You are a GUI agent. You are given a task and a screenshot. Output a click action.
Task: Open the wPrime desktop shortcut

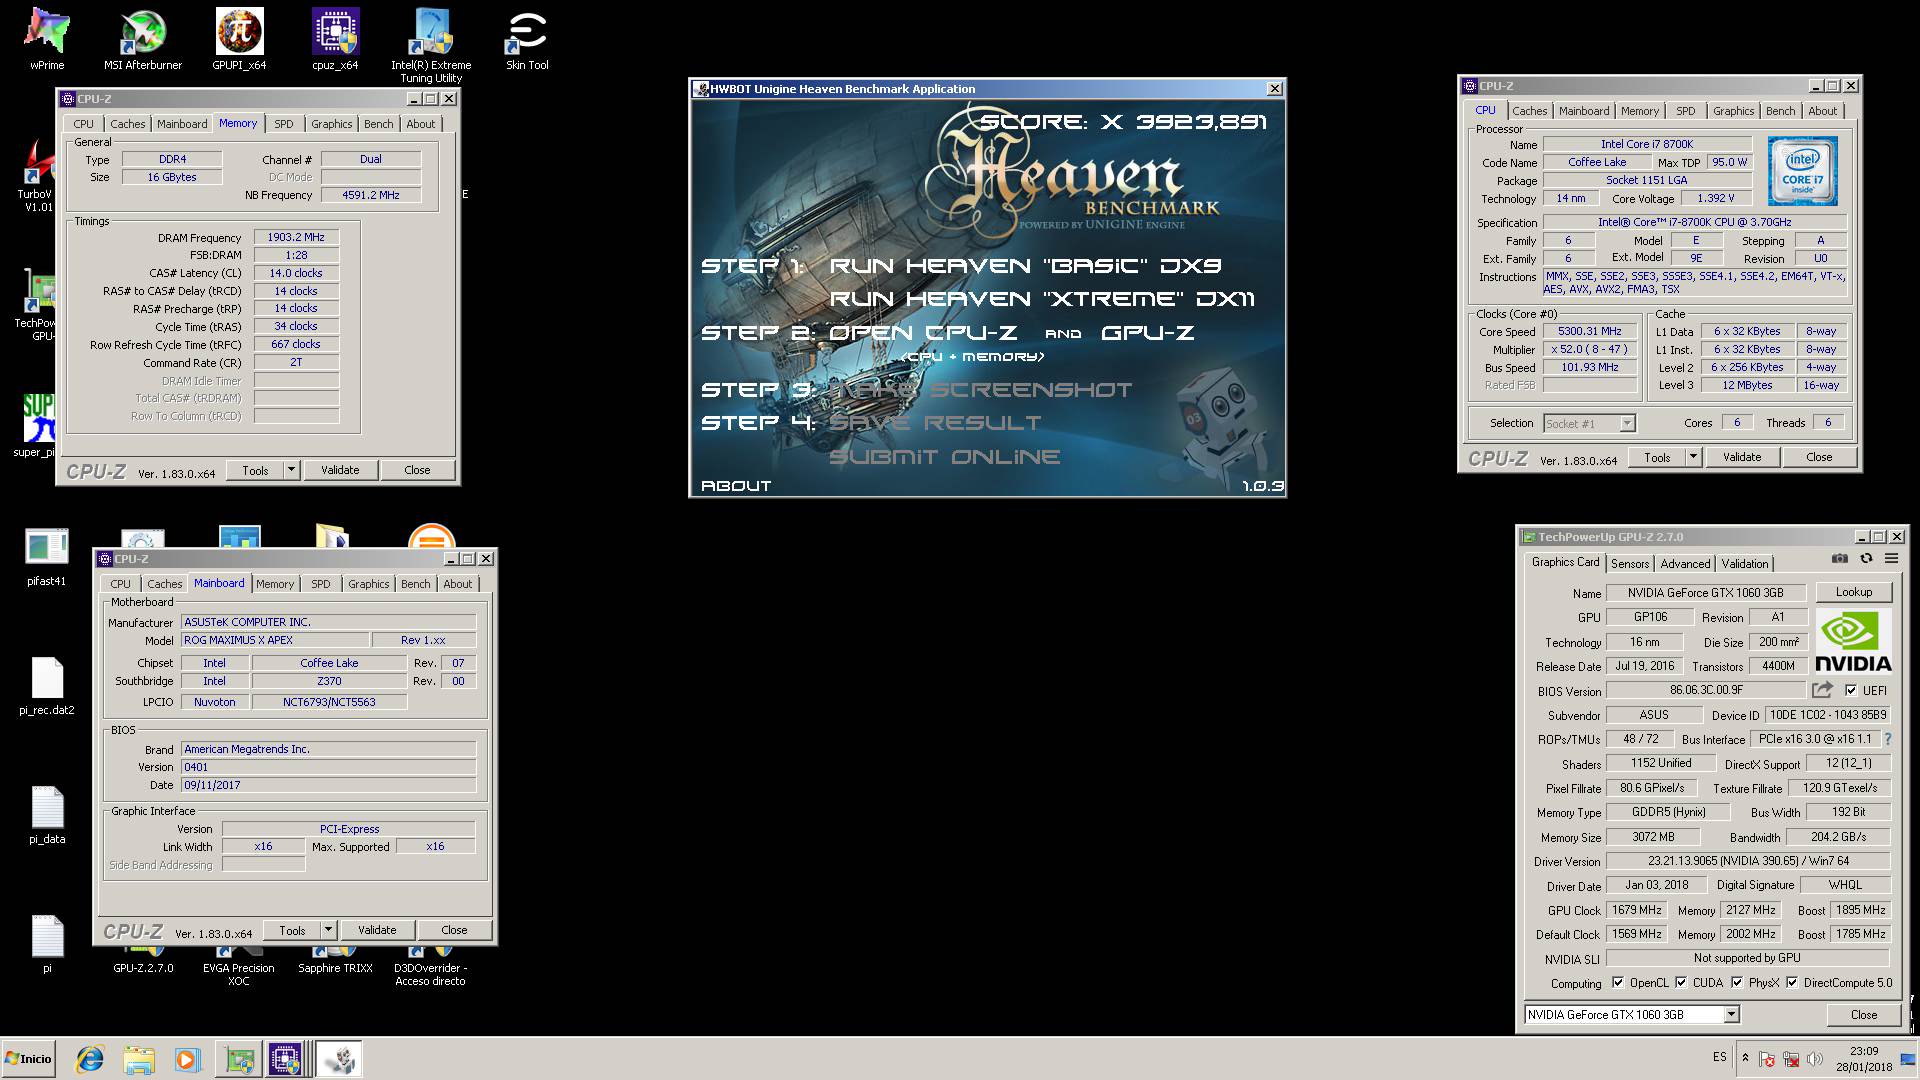click(x=47, y=39)
